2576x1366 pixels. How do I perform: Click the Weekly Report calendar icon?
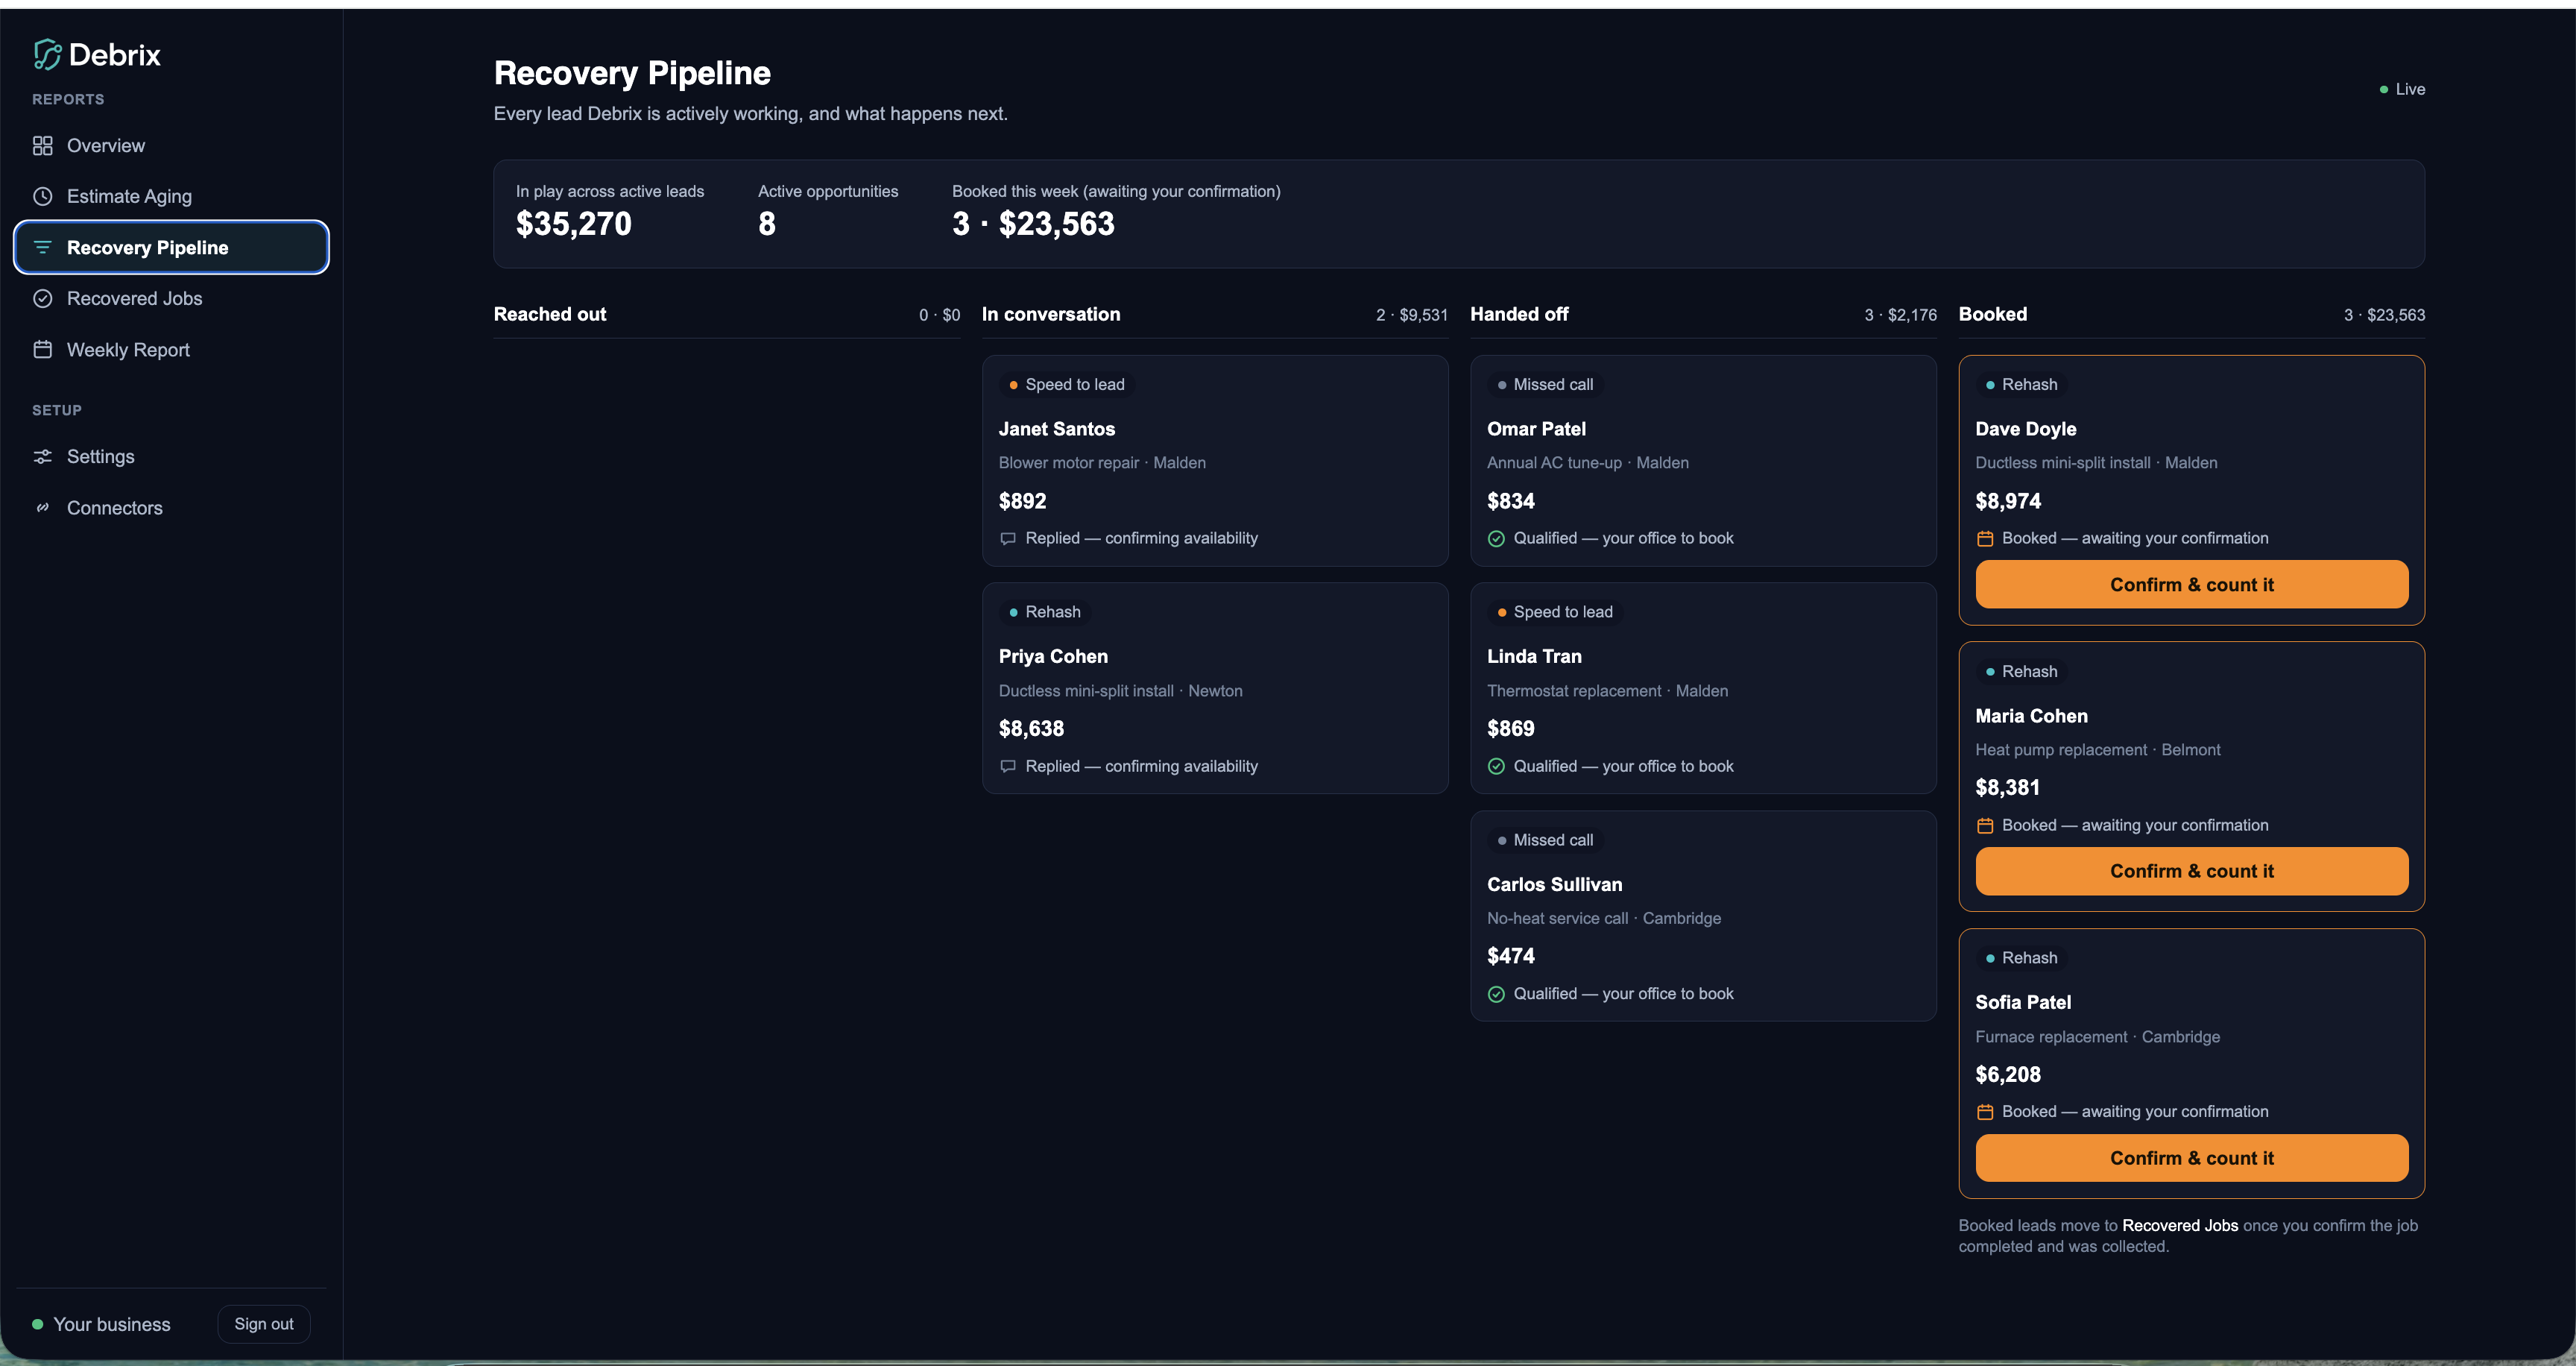pos(42,349)
